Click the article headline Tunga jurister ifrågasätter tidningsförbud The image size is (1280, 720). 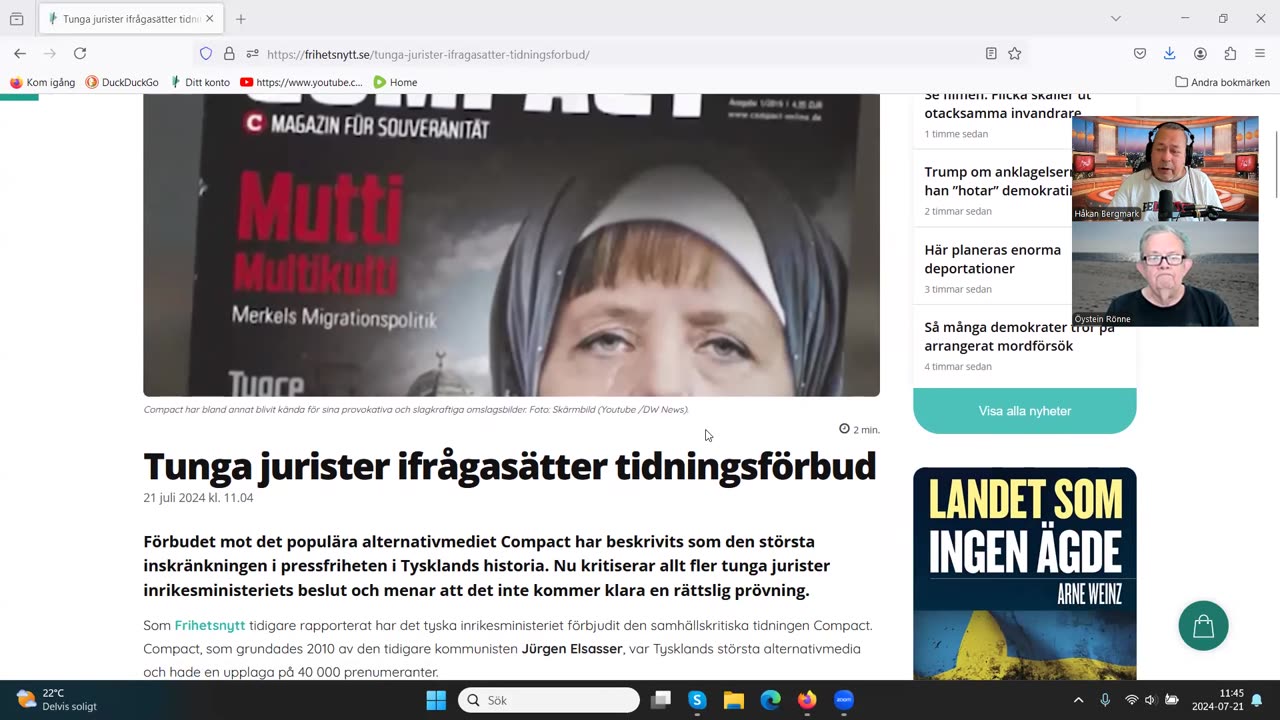point(510,466)
